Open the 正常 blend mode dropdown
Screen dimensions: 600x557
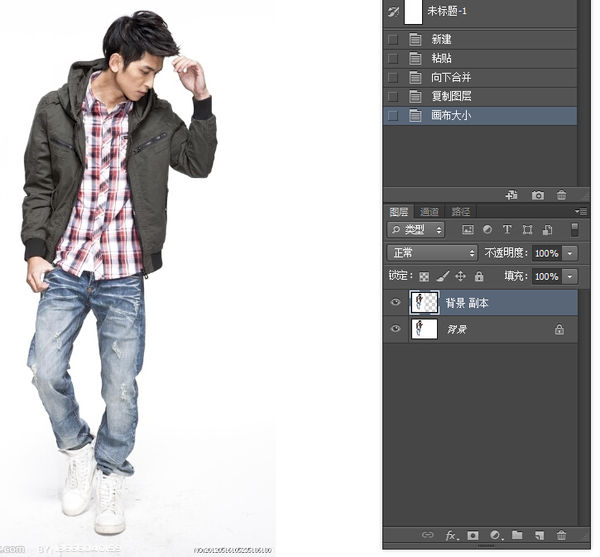click(432, 253)
